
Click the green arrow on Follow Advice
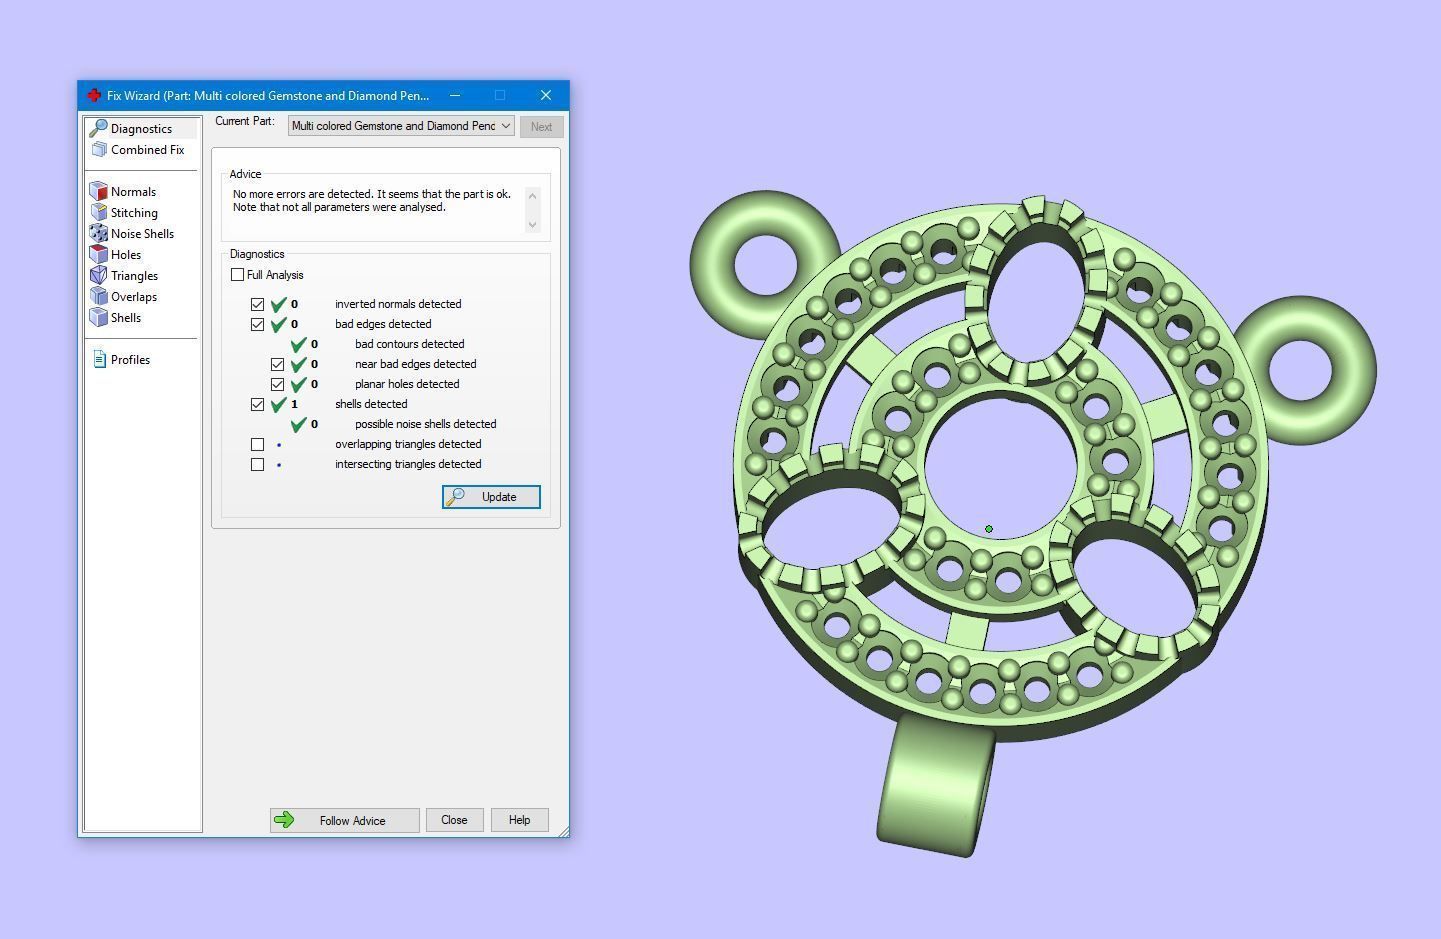[284, 820]
